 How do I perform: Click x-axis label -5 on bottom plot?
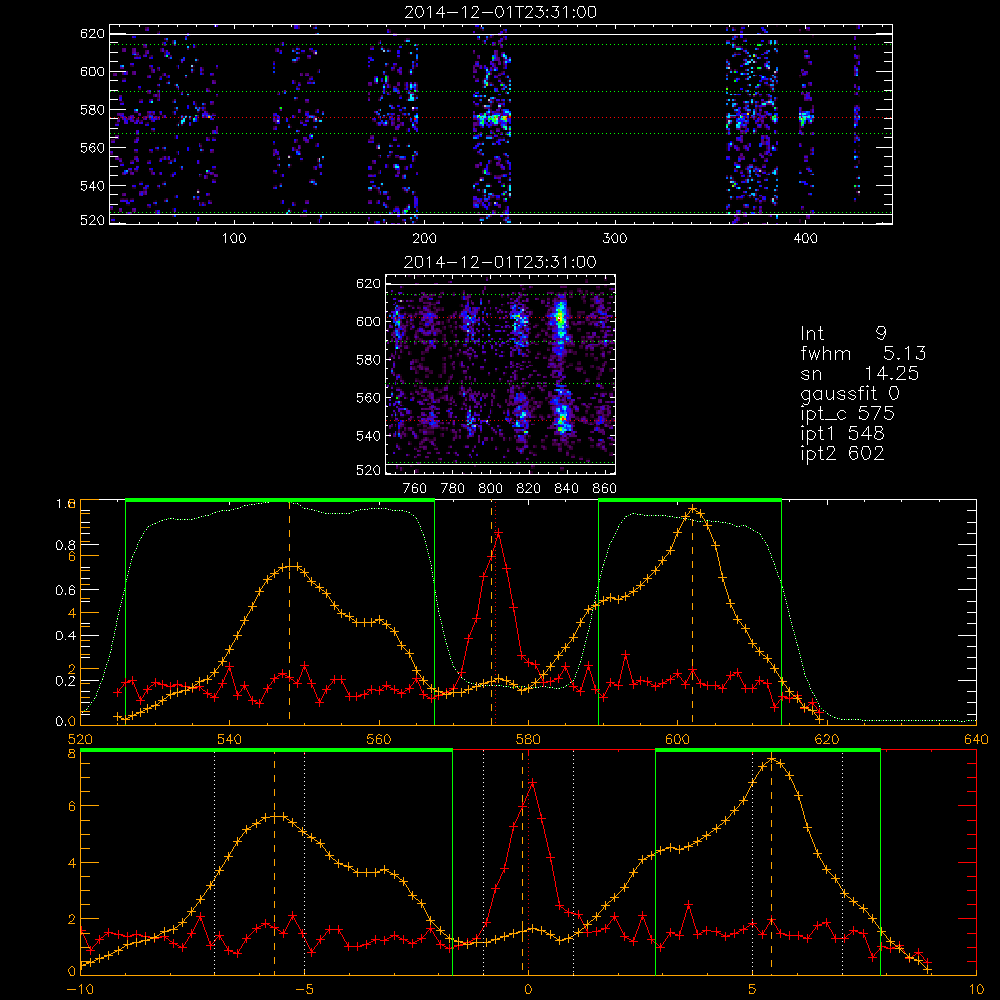(305, 990)
